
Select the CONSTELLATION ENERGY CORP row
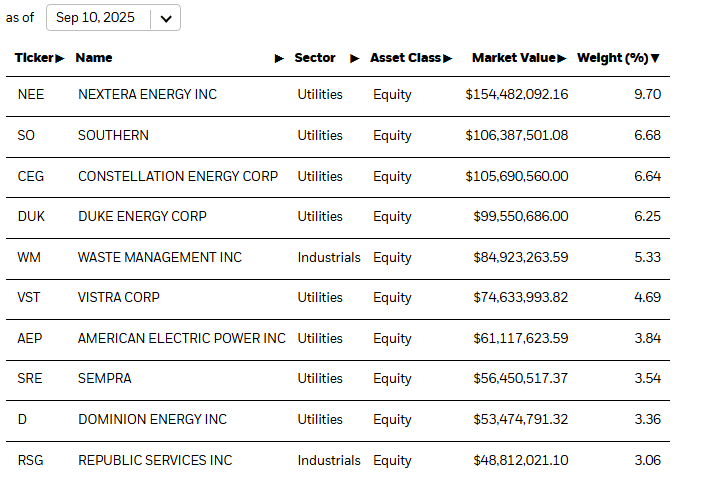[x=178, y=176]
